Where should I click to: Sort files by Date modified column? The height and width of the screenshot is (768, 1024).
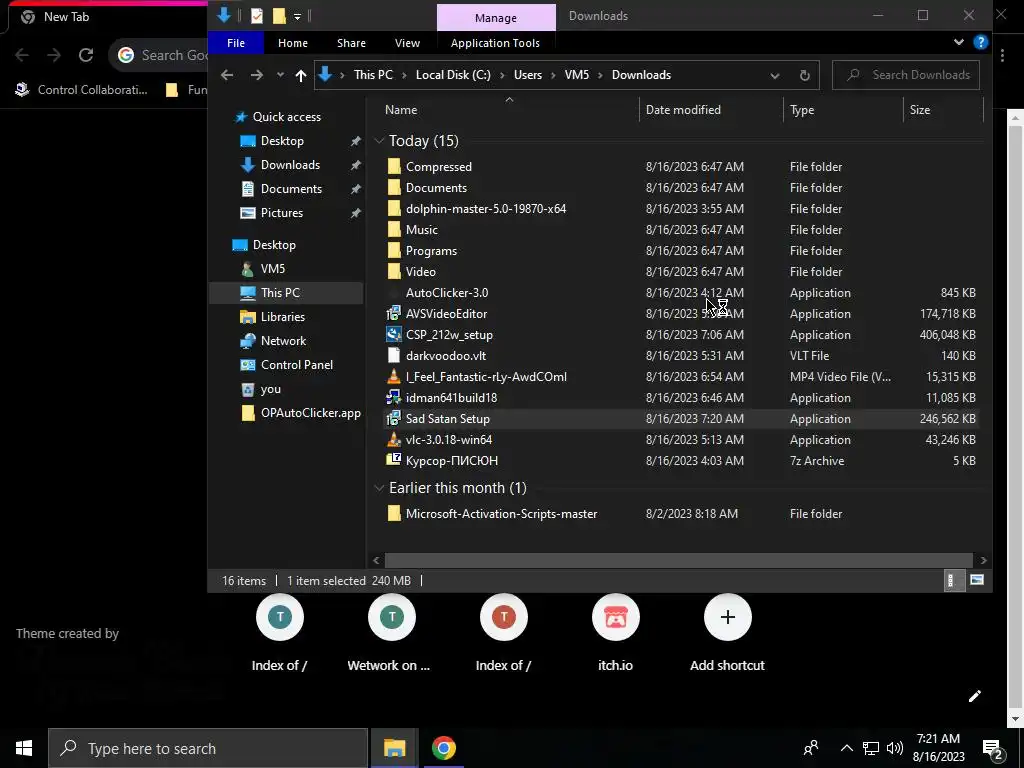[x=683, y=110]
